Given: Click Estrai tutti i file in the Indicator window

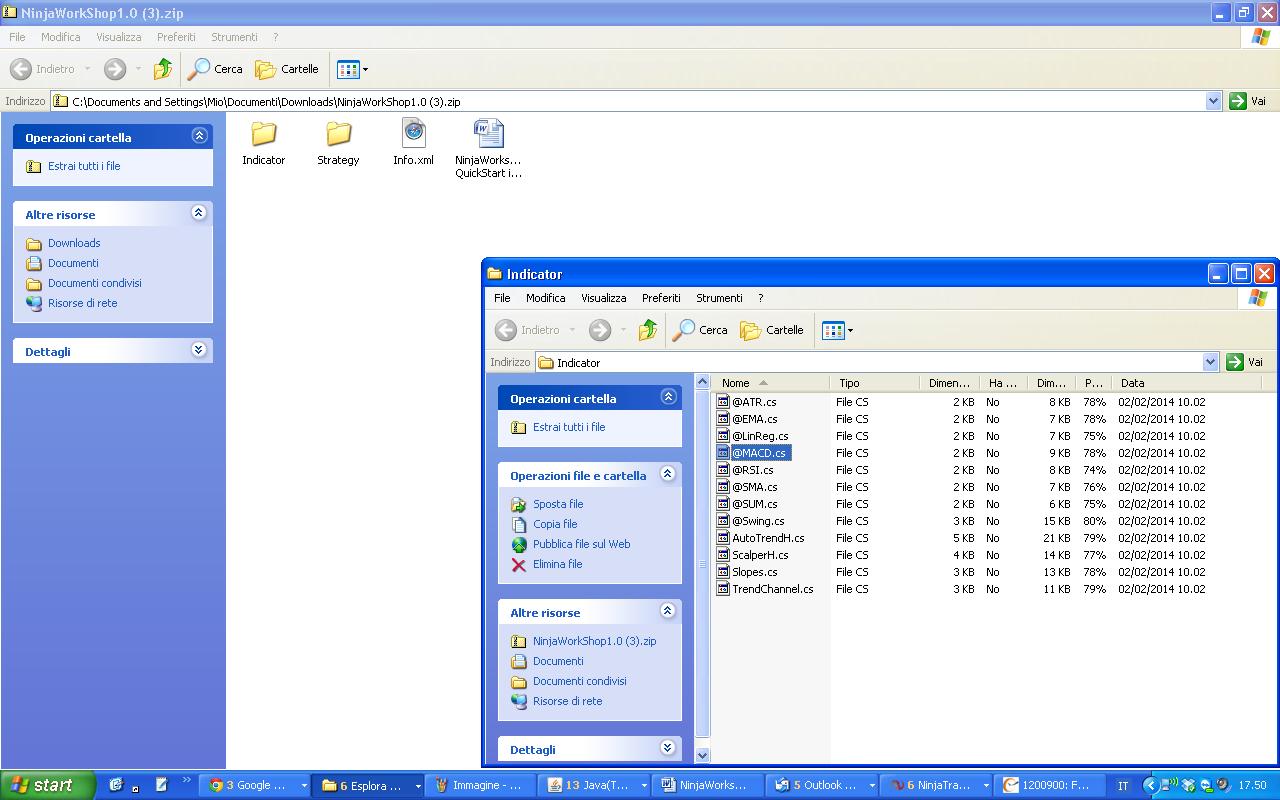Looking at the screenshot, I should (x=569, y=427).
